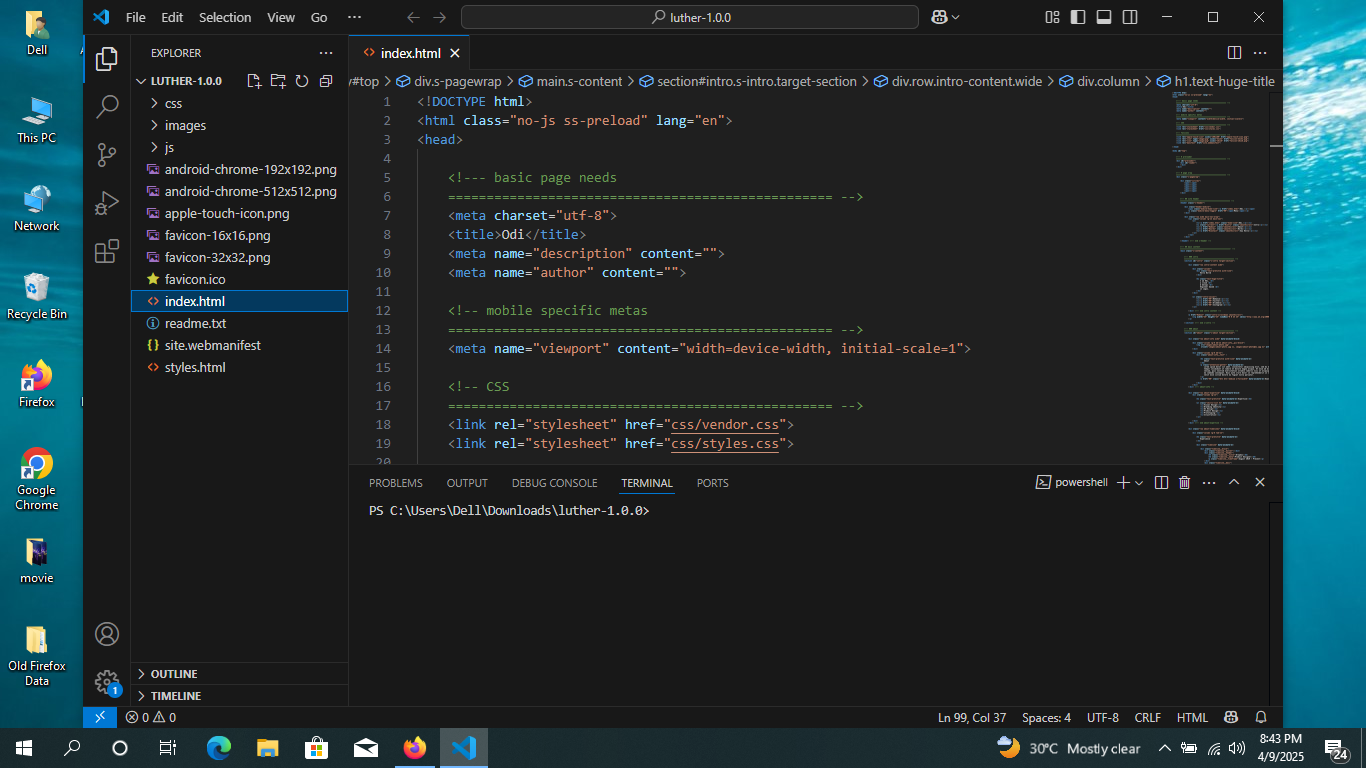Maximize the terminal panel size

point(1234,482)
